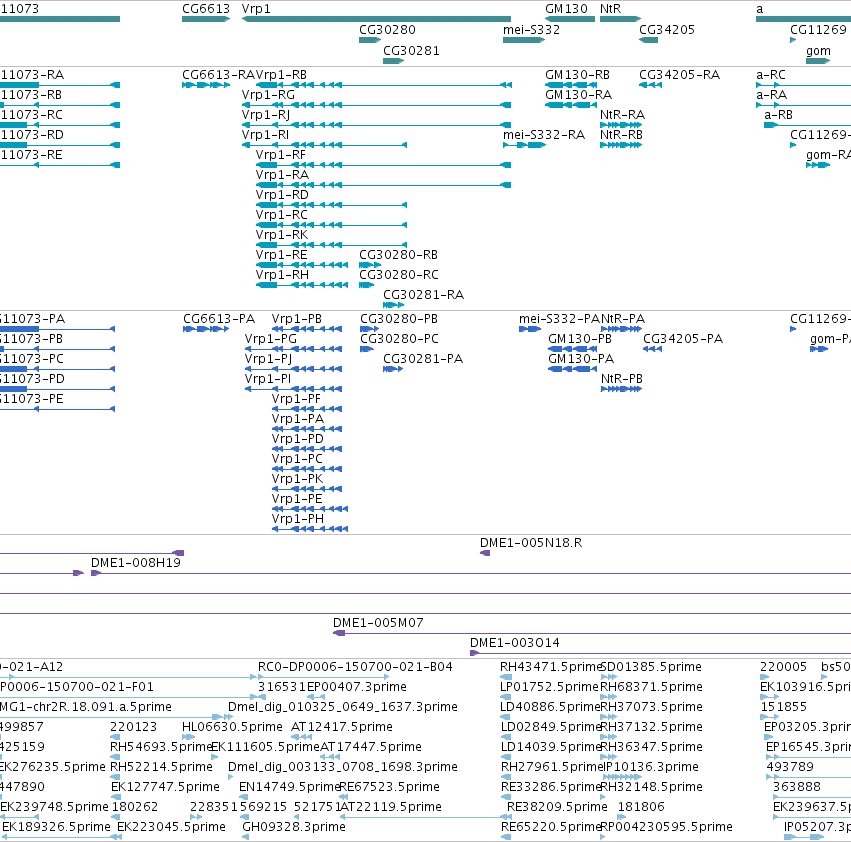
Task: Click transcript Vrp1-RE
Action: [302, 265]
